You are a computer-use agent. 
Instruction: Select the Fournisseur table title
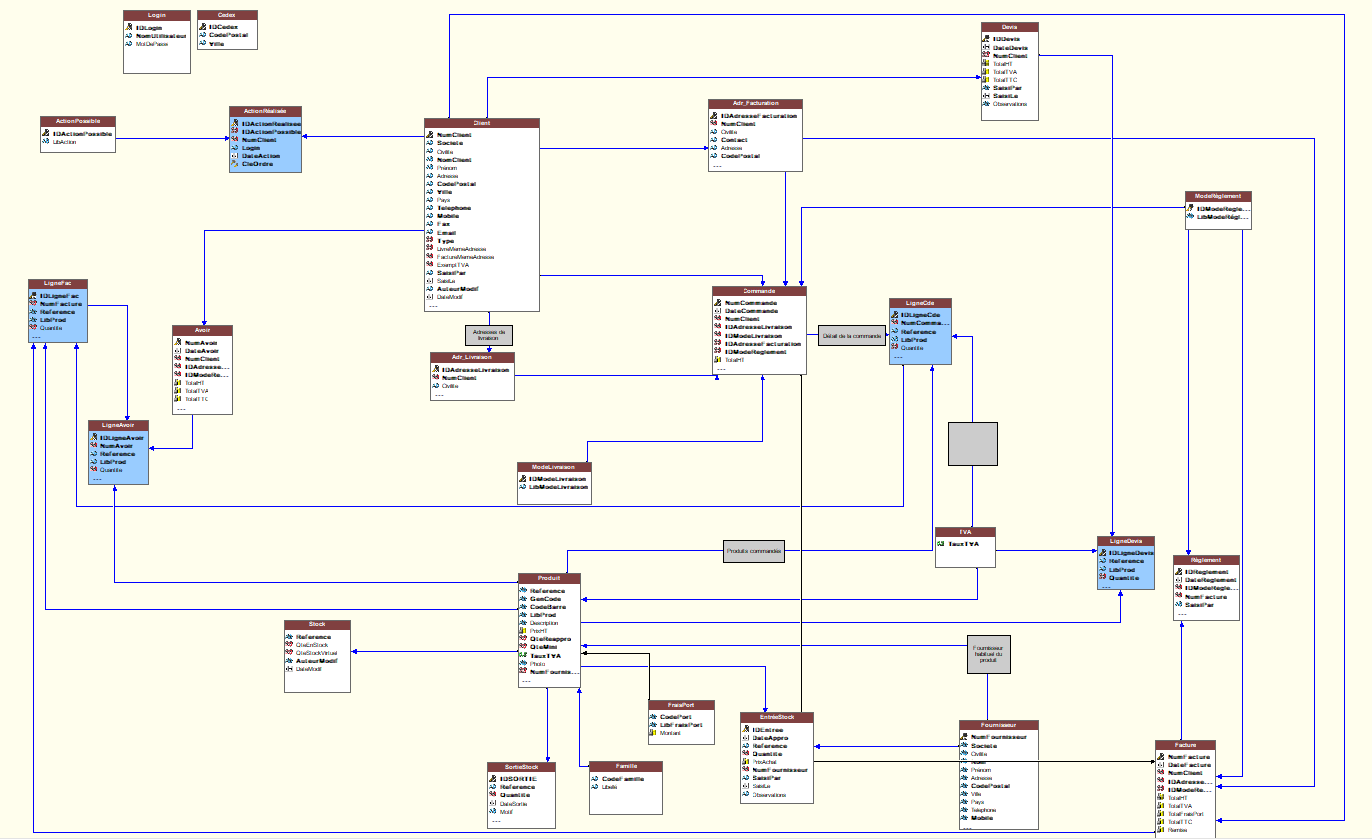click(x=999, y=724)
